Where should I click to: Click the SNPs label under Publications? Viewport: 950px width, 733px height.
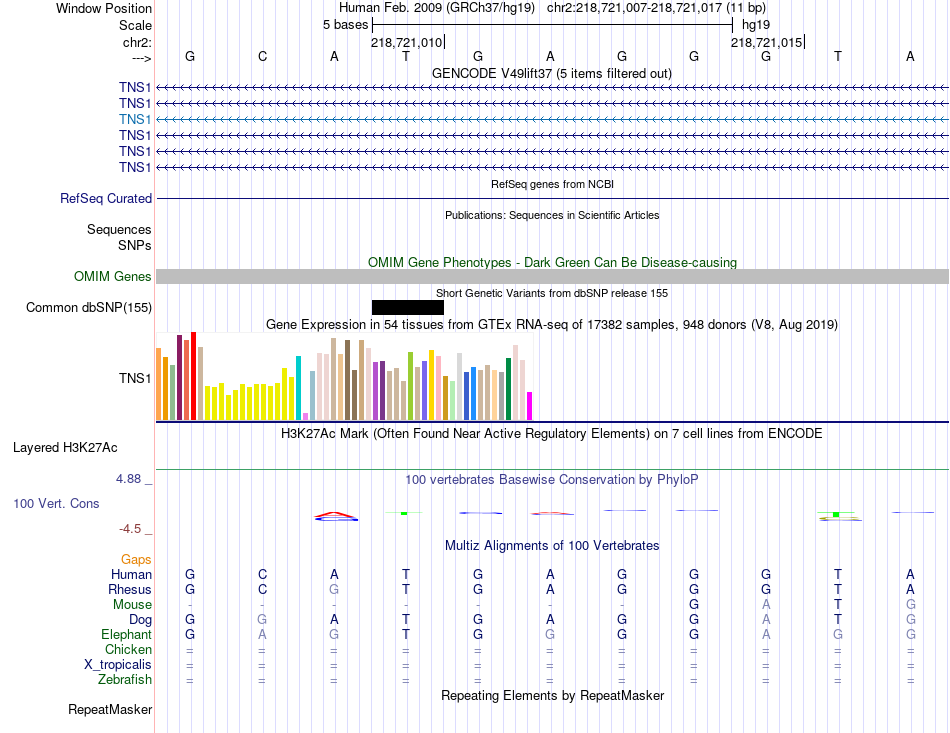point(135,245)
